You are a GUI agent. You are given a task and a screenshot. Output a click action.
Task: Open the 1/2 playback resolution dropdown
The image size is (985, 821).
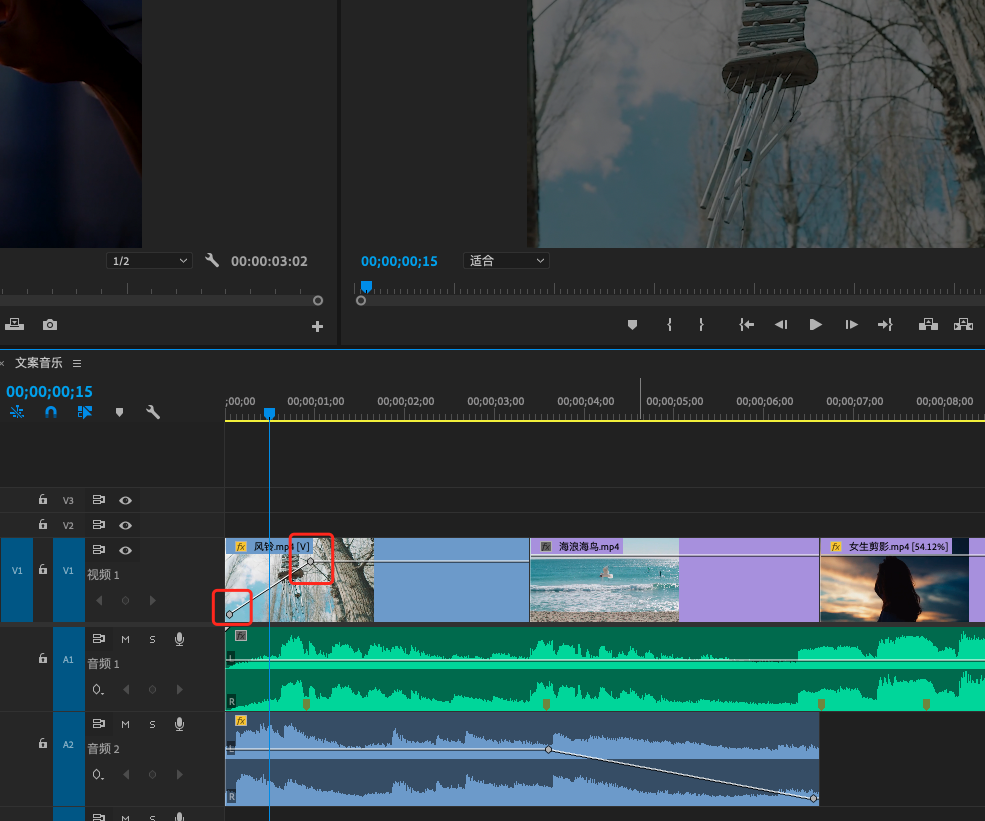[x=149, y=261]
